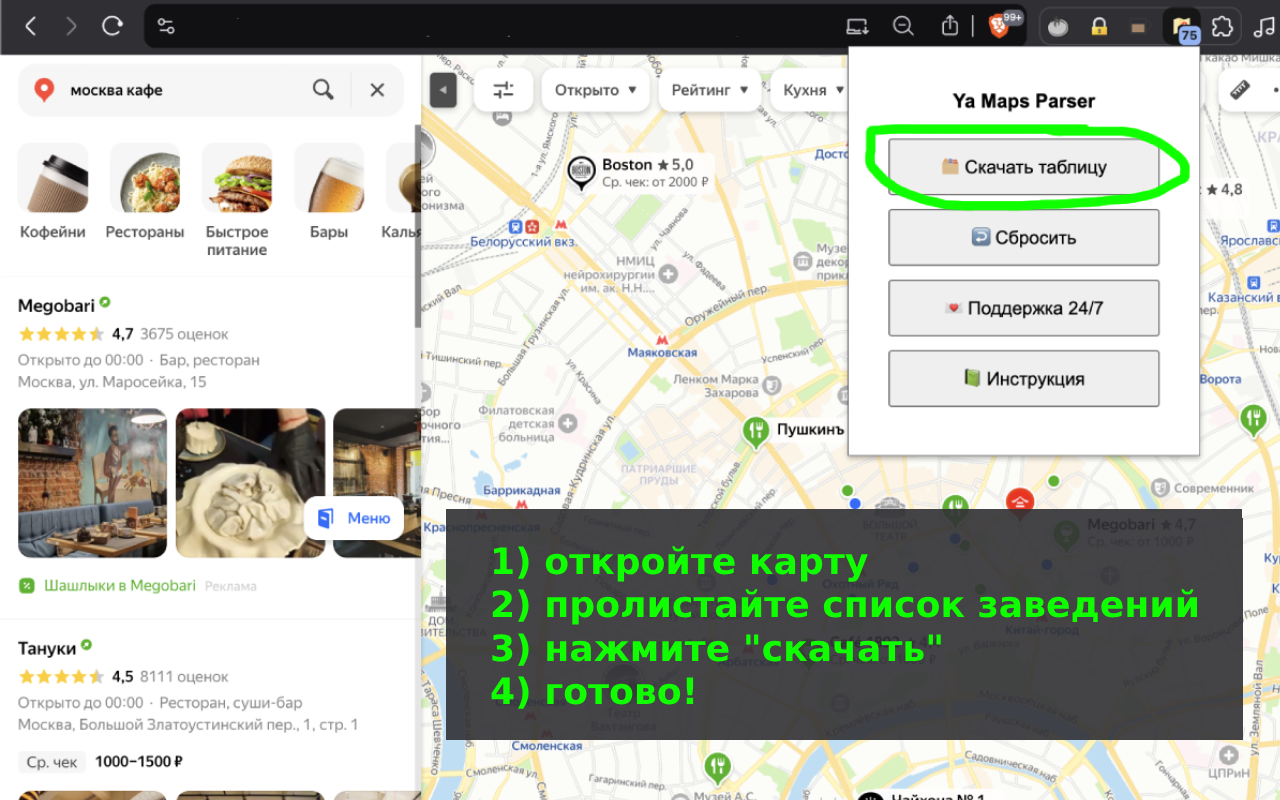Expand the Кухня filter dropdown
Image resolution: width=1280 pixels, height=800 pixels.
[x=809, y=90]
